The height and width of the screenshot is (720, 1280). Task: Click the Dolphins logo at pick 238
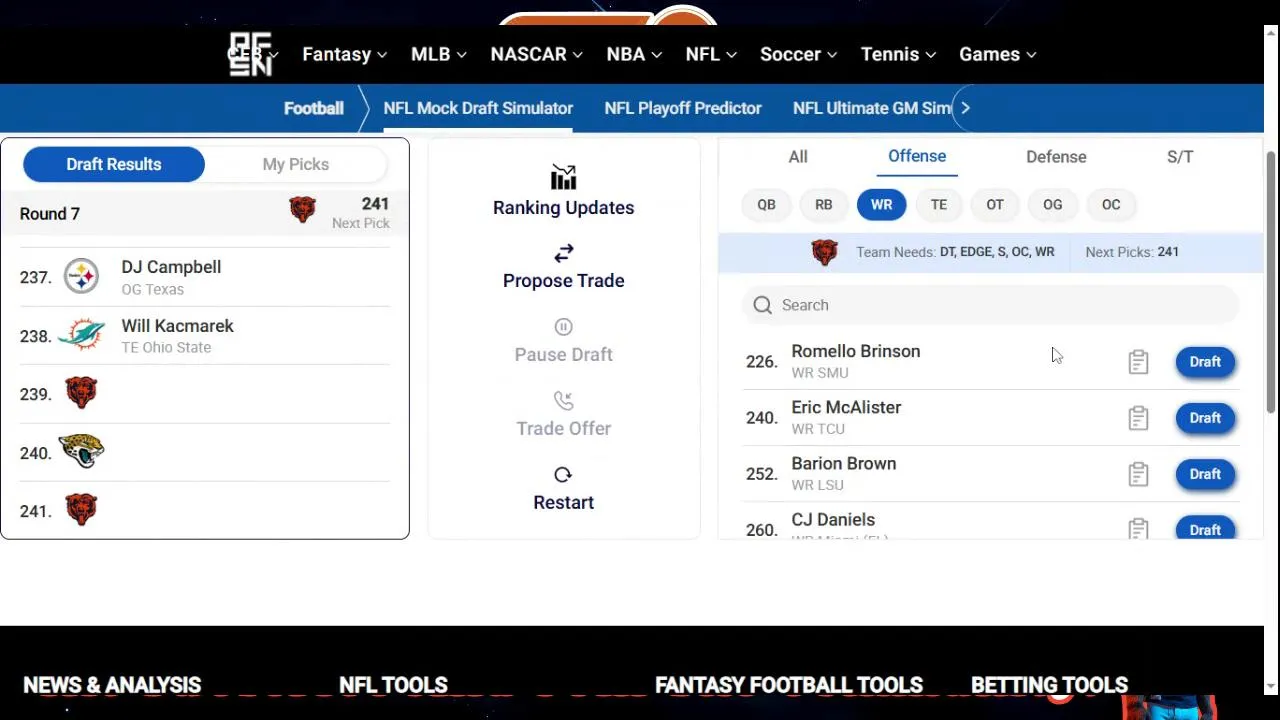(x=81, y=336)
